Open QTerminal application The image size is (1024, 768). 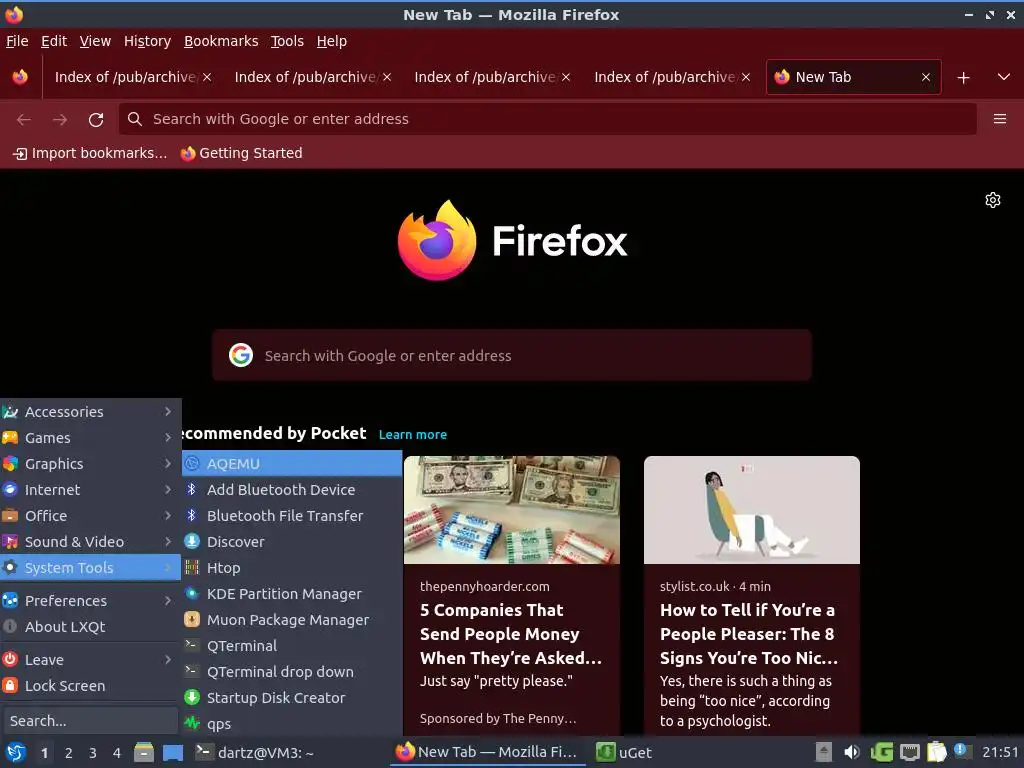pos(292,646)
